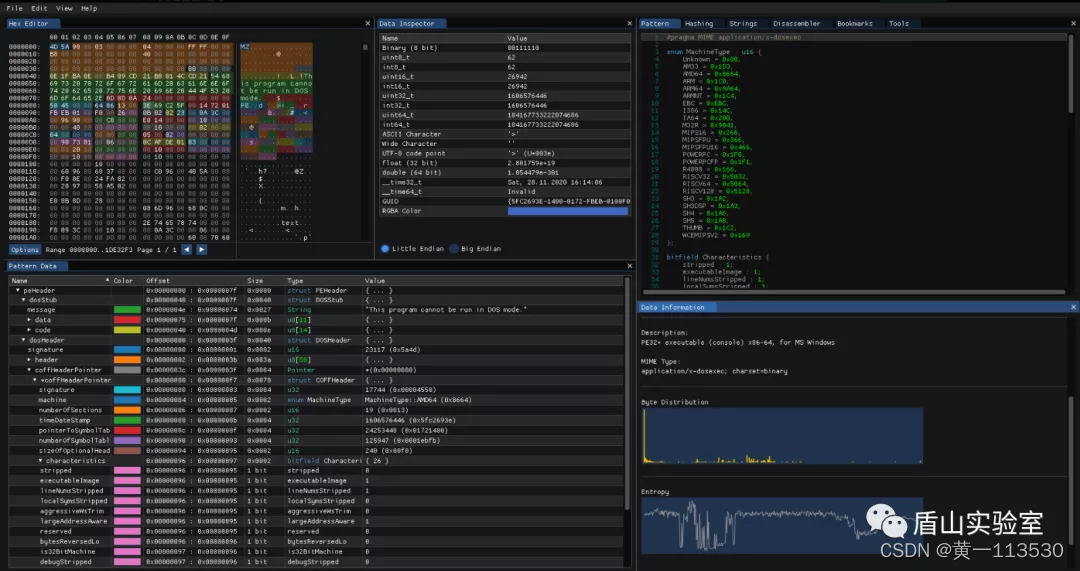Go to previous page in Hex Editor
1080x571 pixels.
187,249
